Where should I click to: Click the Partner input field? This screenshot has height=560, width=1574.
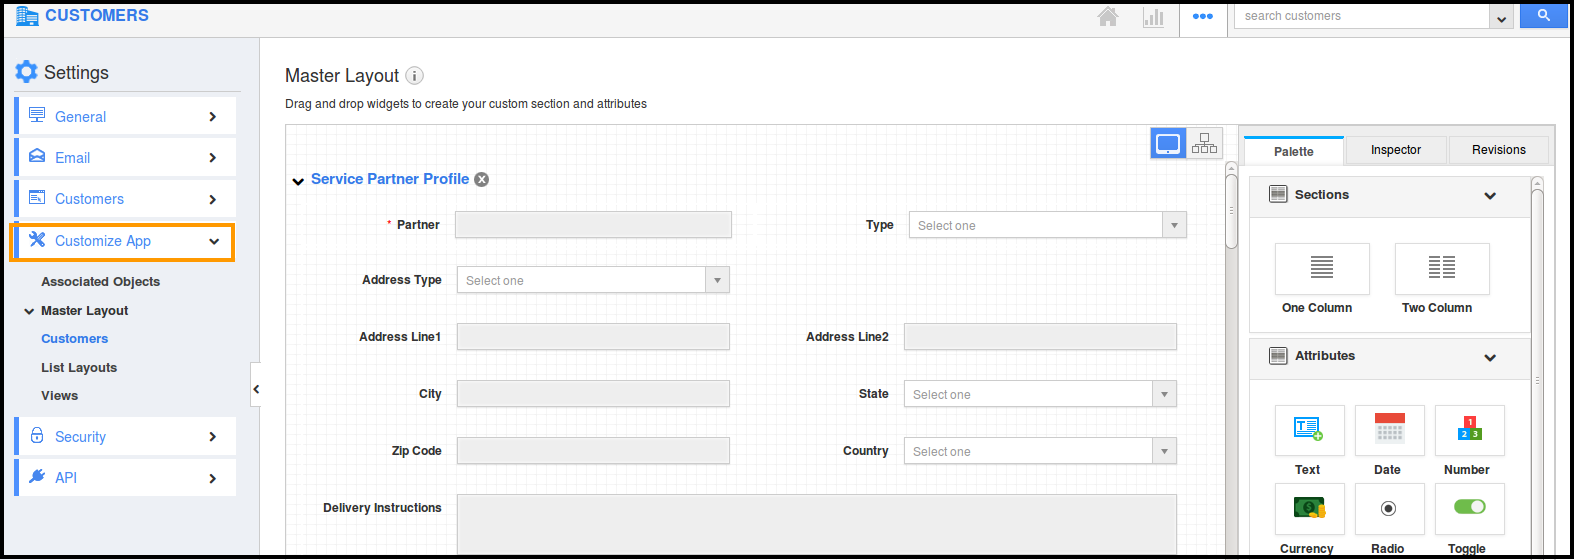click(593, 225)
